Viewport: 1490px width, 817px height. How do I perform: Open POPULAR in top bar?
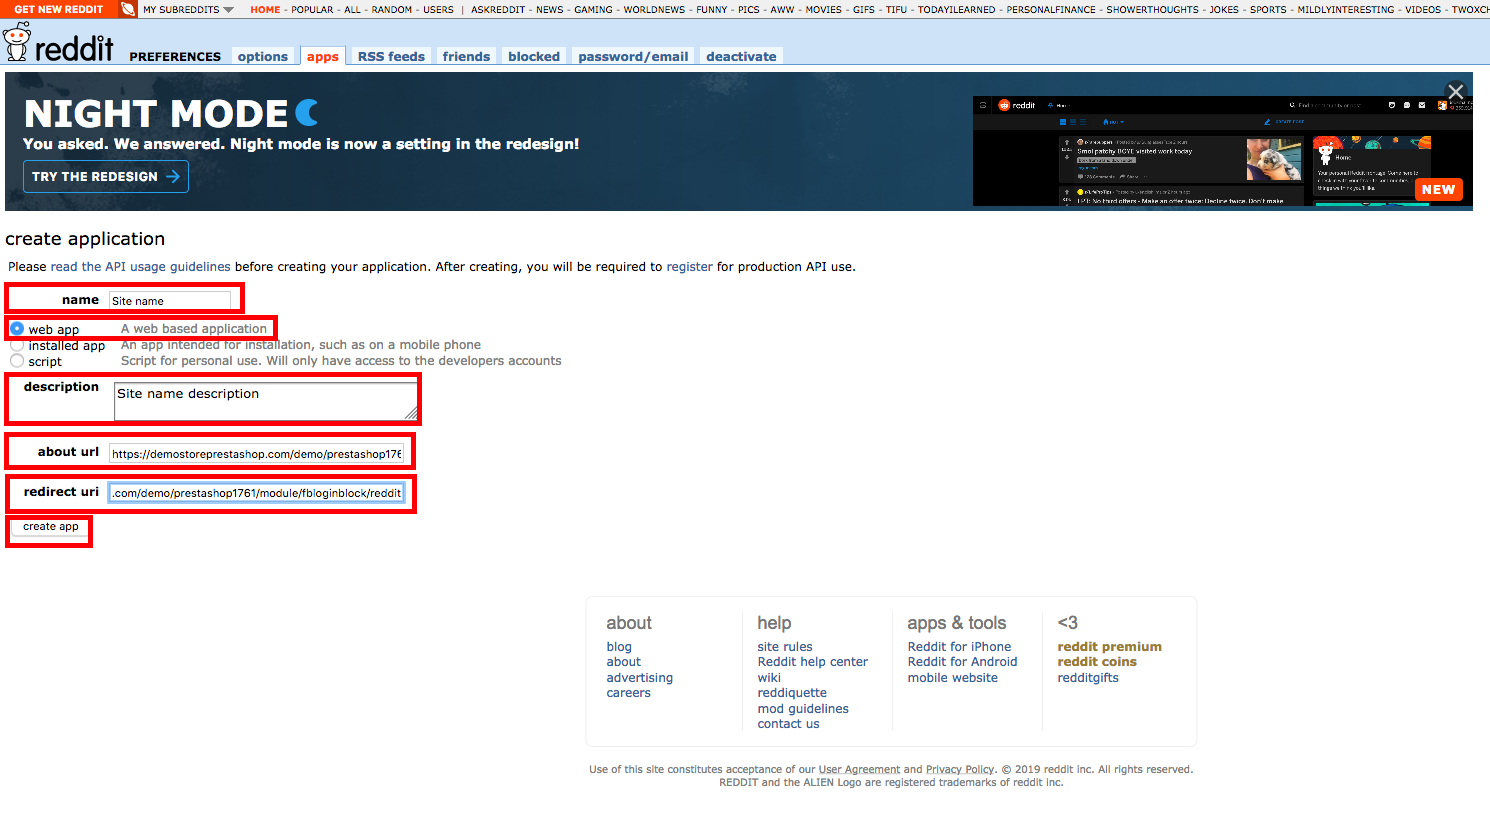(312, 9)
